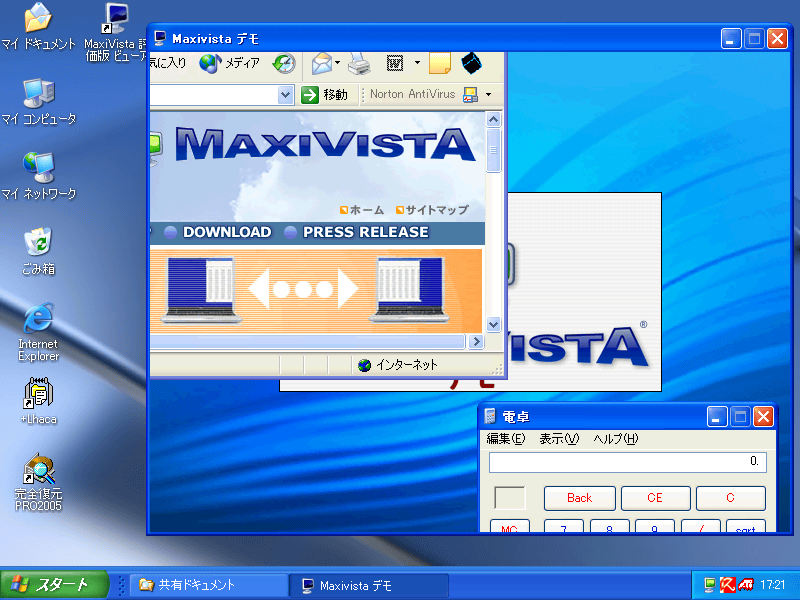The height and width of the screenshot is (600, 800).
Task: Open the 編集(E) menu in the calculator
Action: coord(506,439)
